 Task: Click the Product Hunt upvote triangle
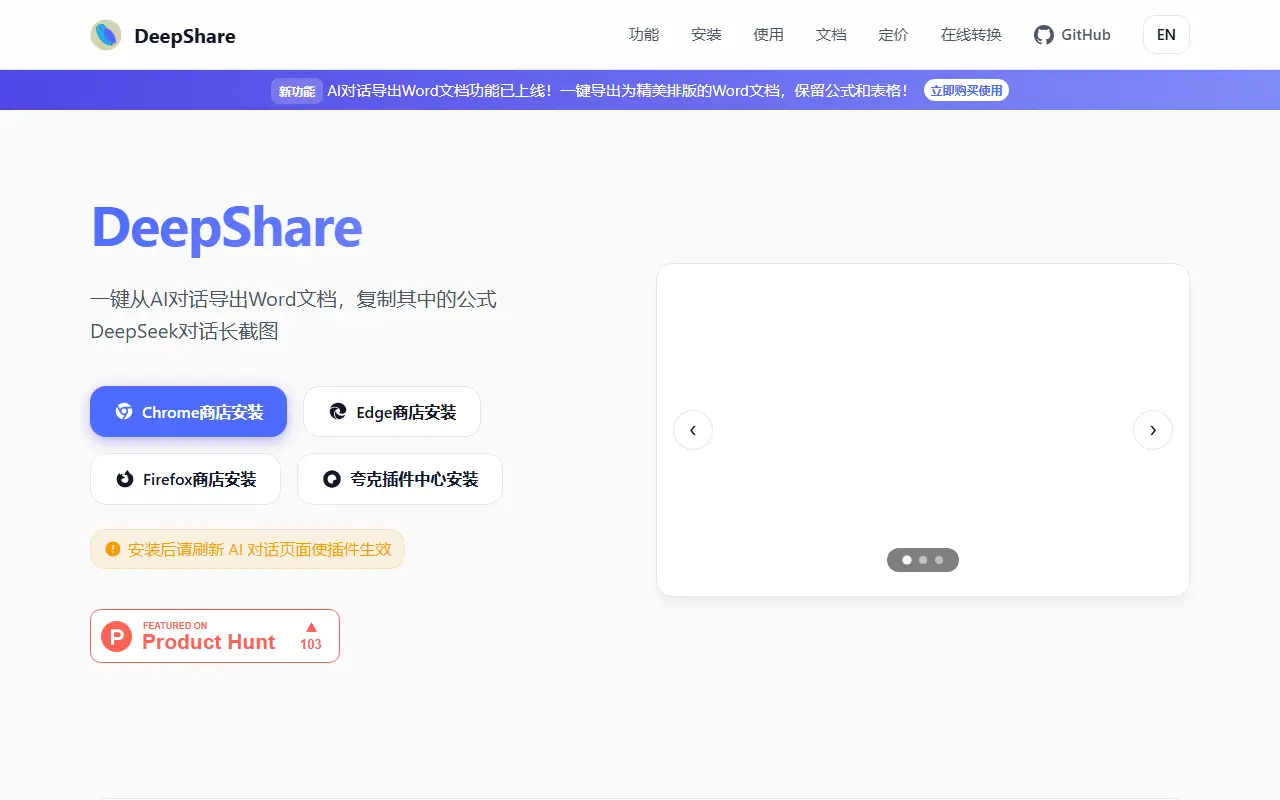311,627
